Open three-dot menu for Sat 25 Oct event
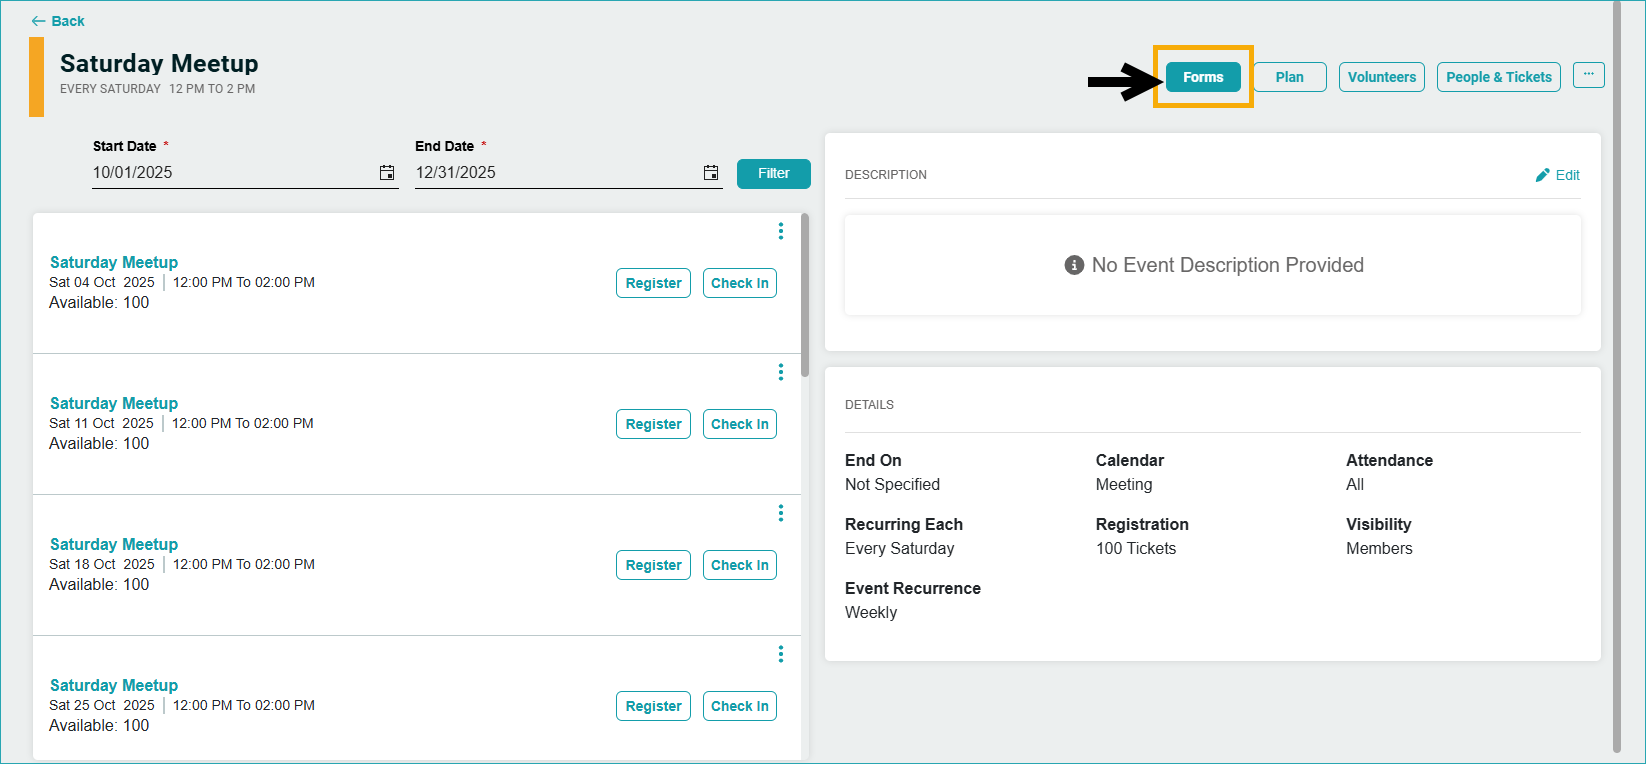 [781, 654]
